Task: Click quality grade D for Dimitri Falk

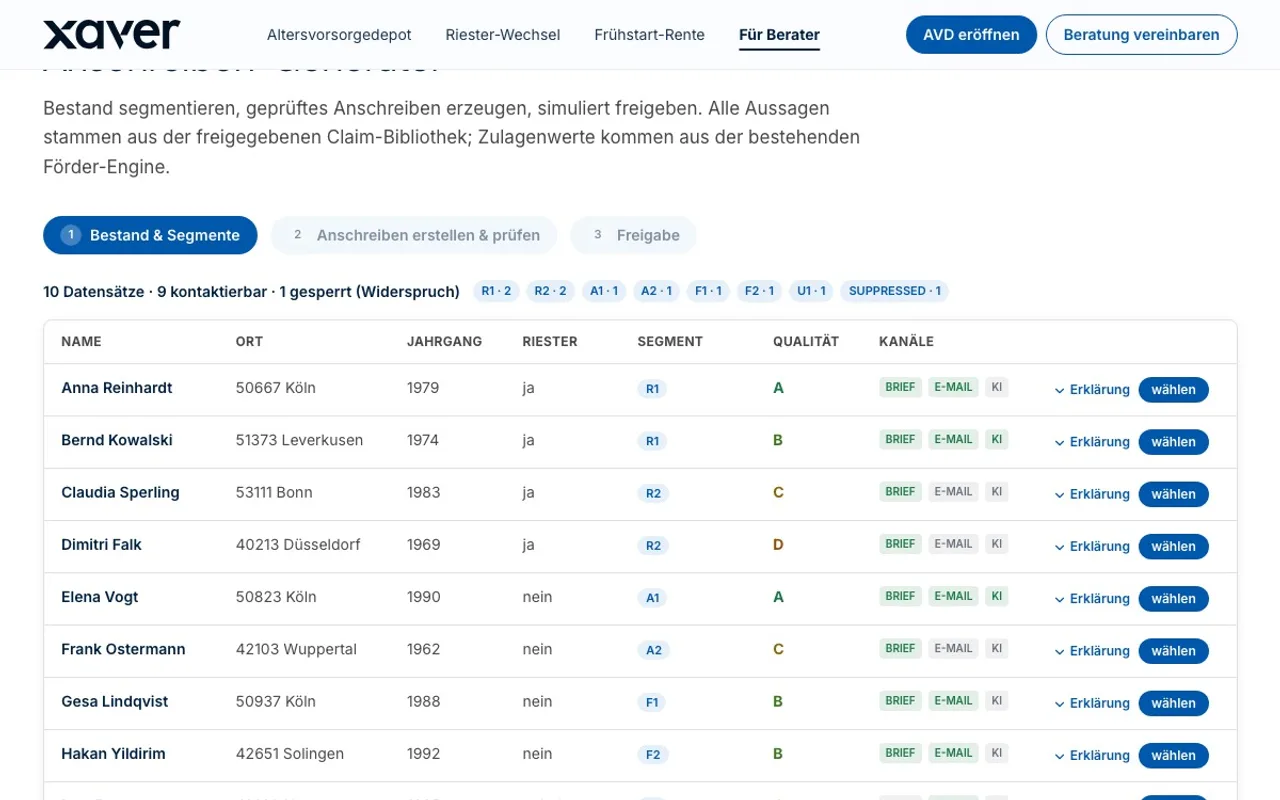Action: (x=778, y=544)
